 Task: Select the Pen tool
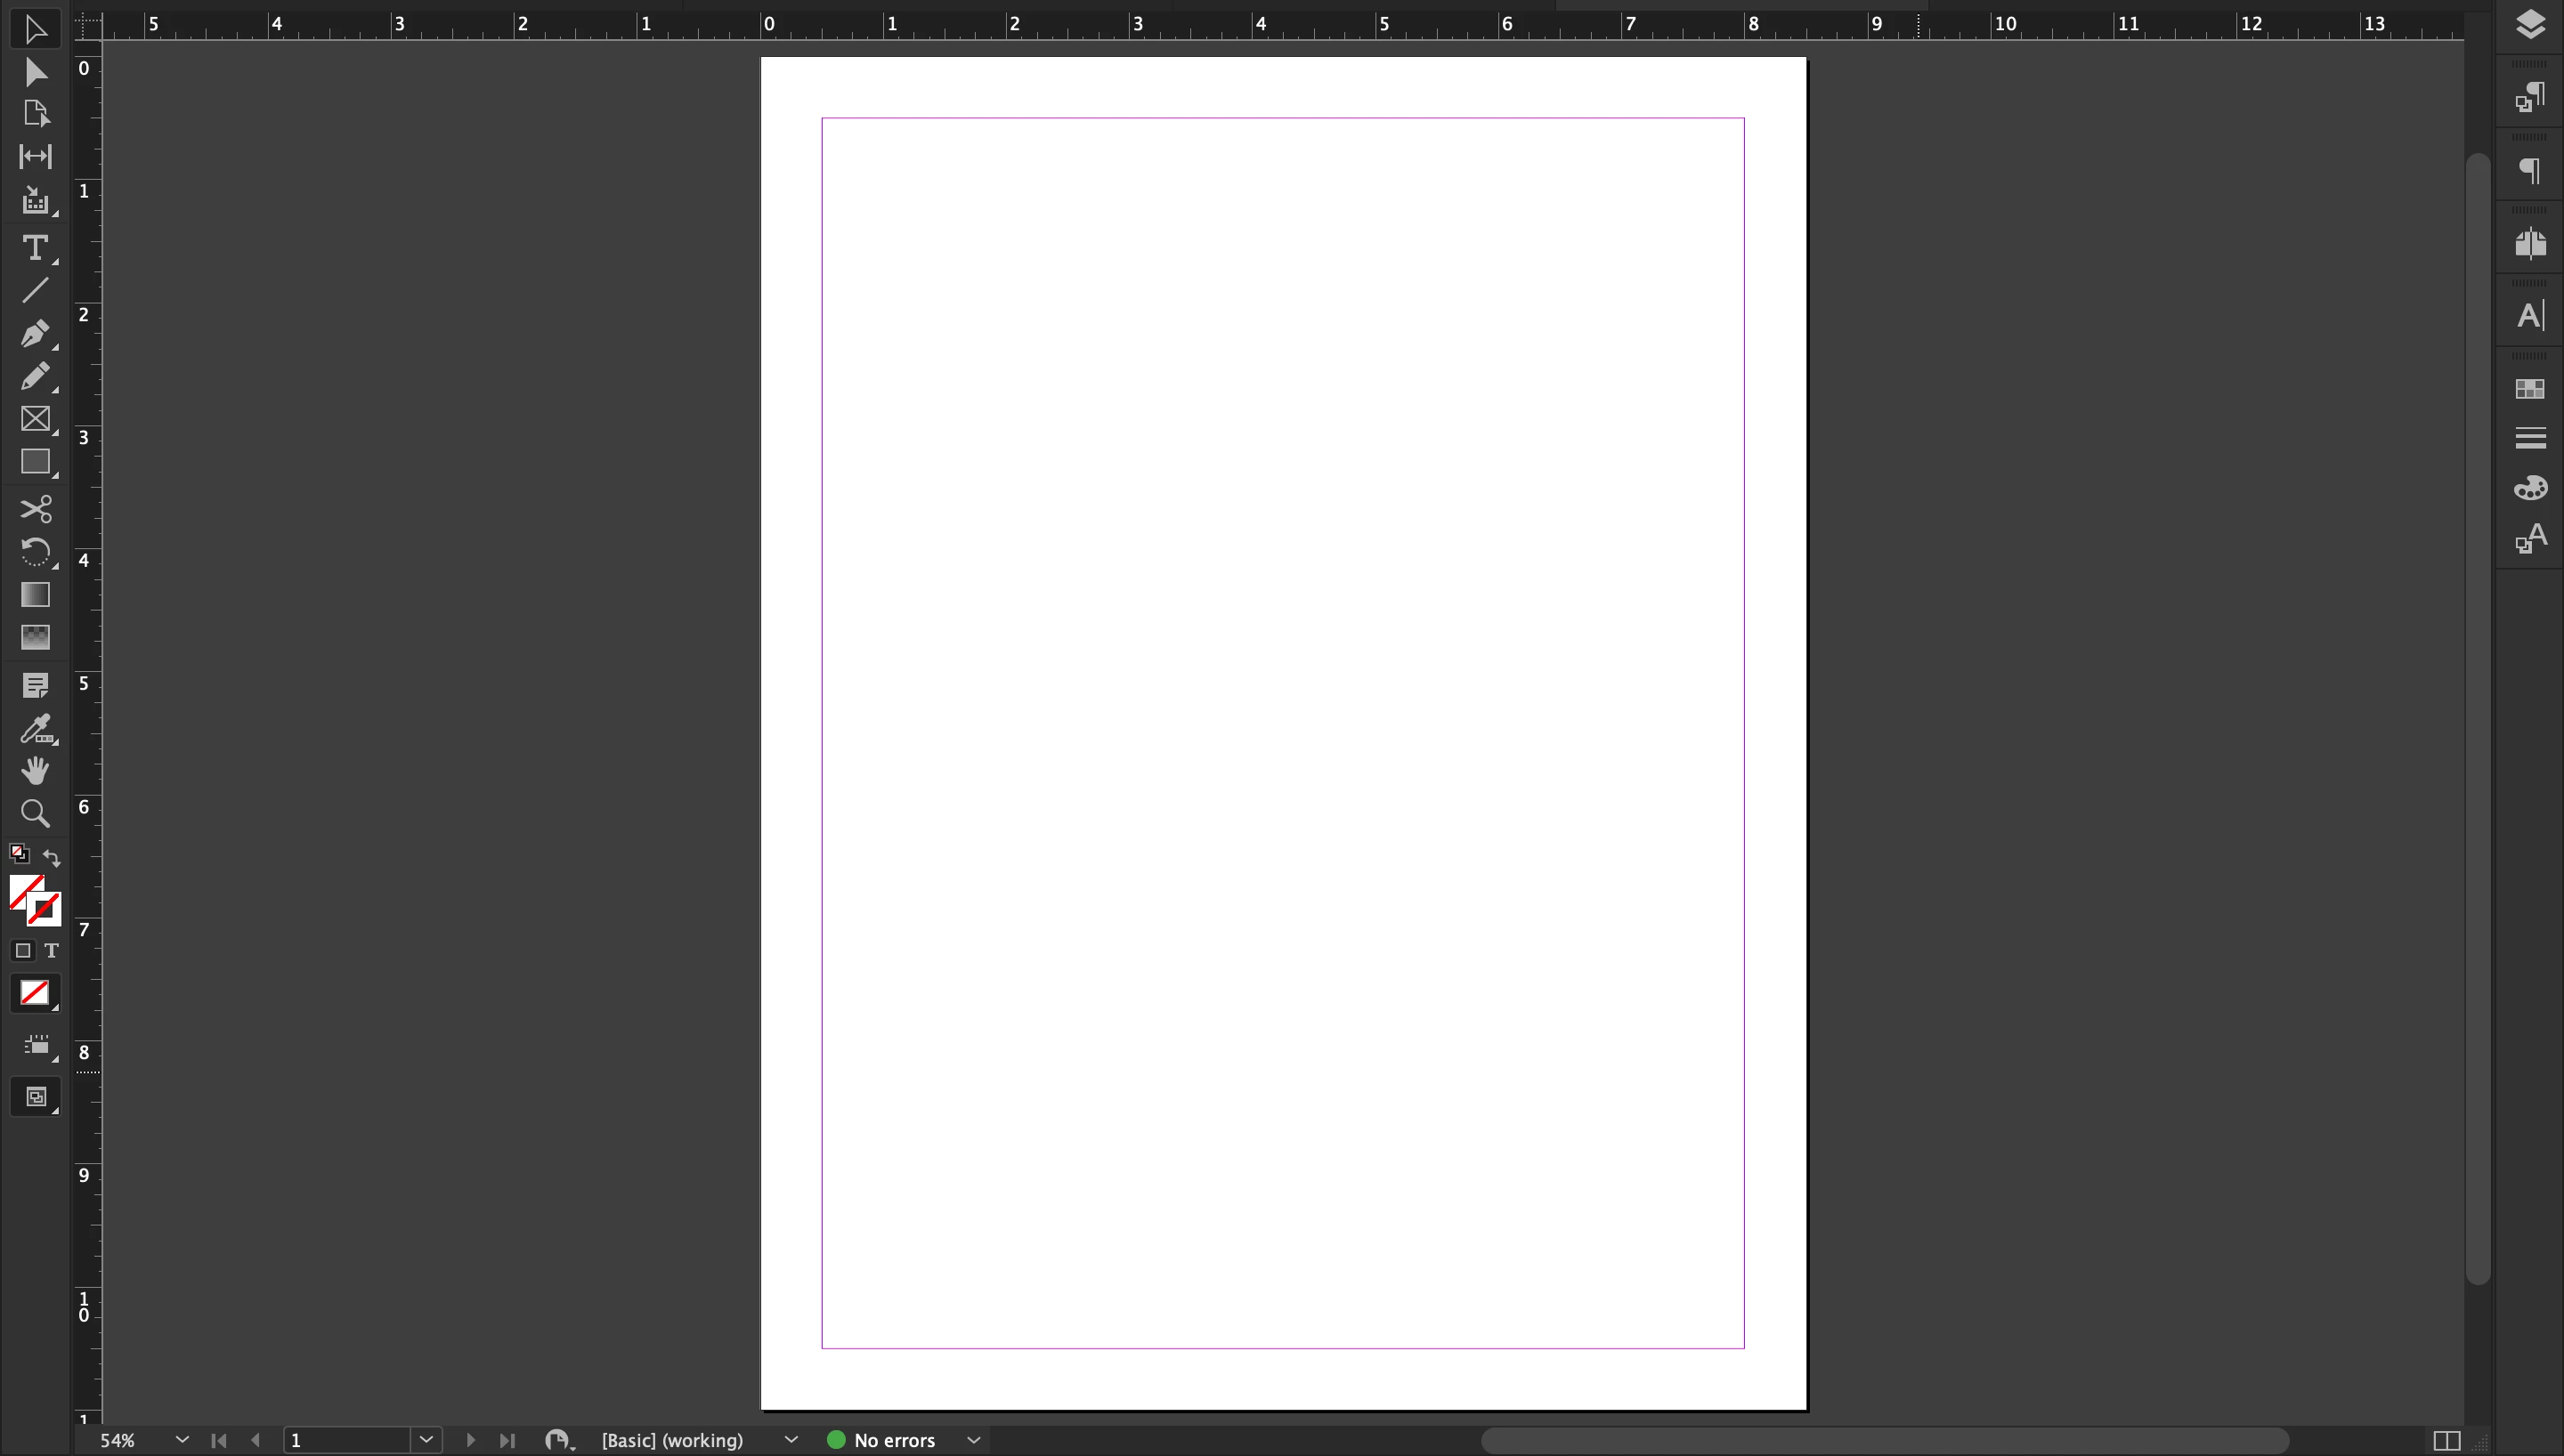pos(35,333)
